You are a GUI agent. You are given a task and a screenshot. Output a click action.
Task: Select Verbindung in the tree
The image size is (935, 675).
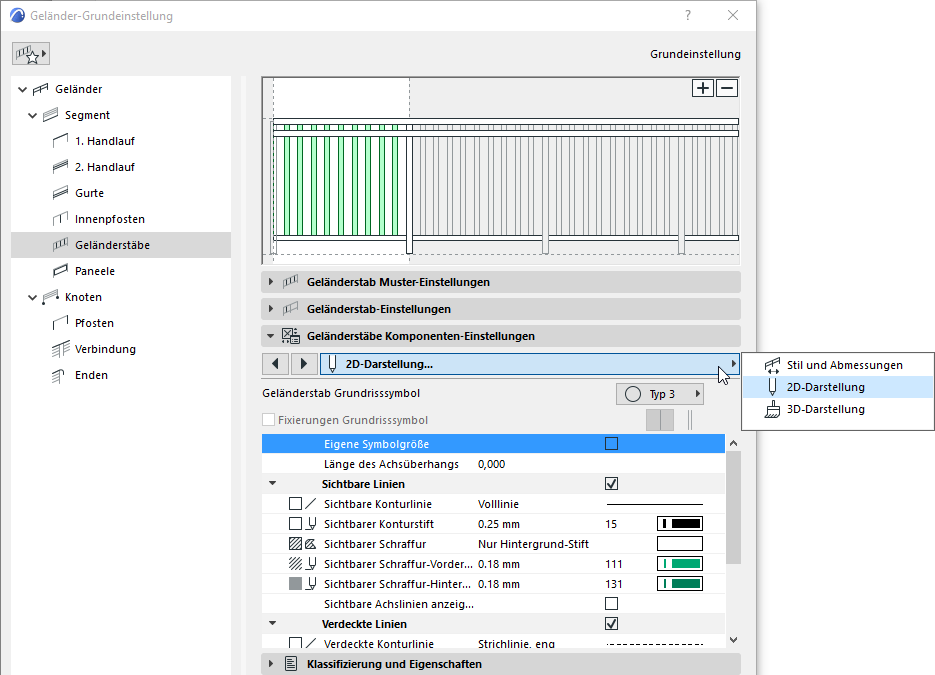(106, 349)
